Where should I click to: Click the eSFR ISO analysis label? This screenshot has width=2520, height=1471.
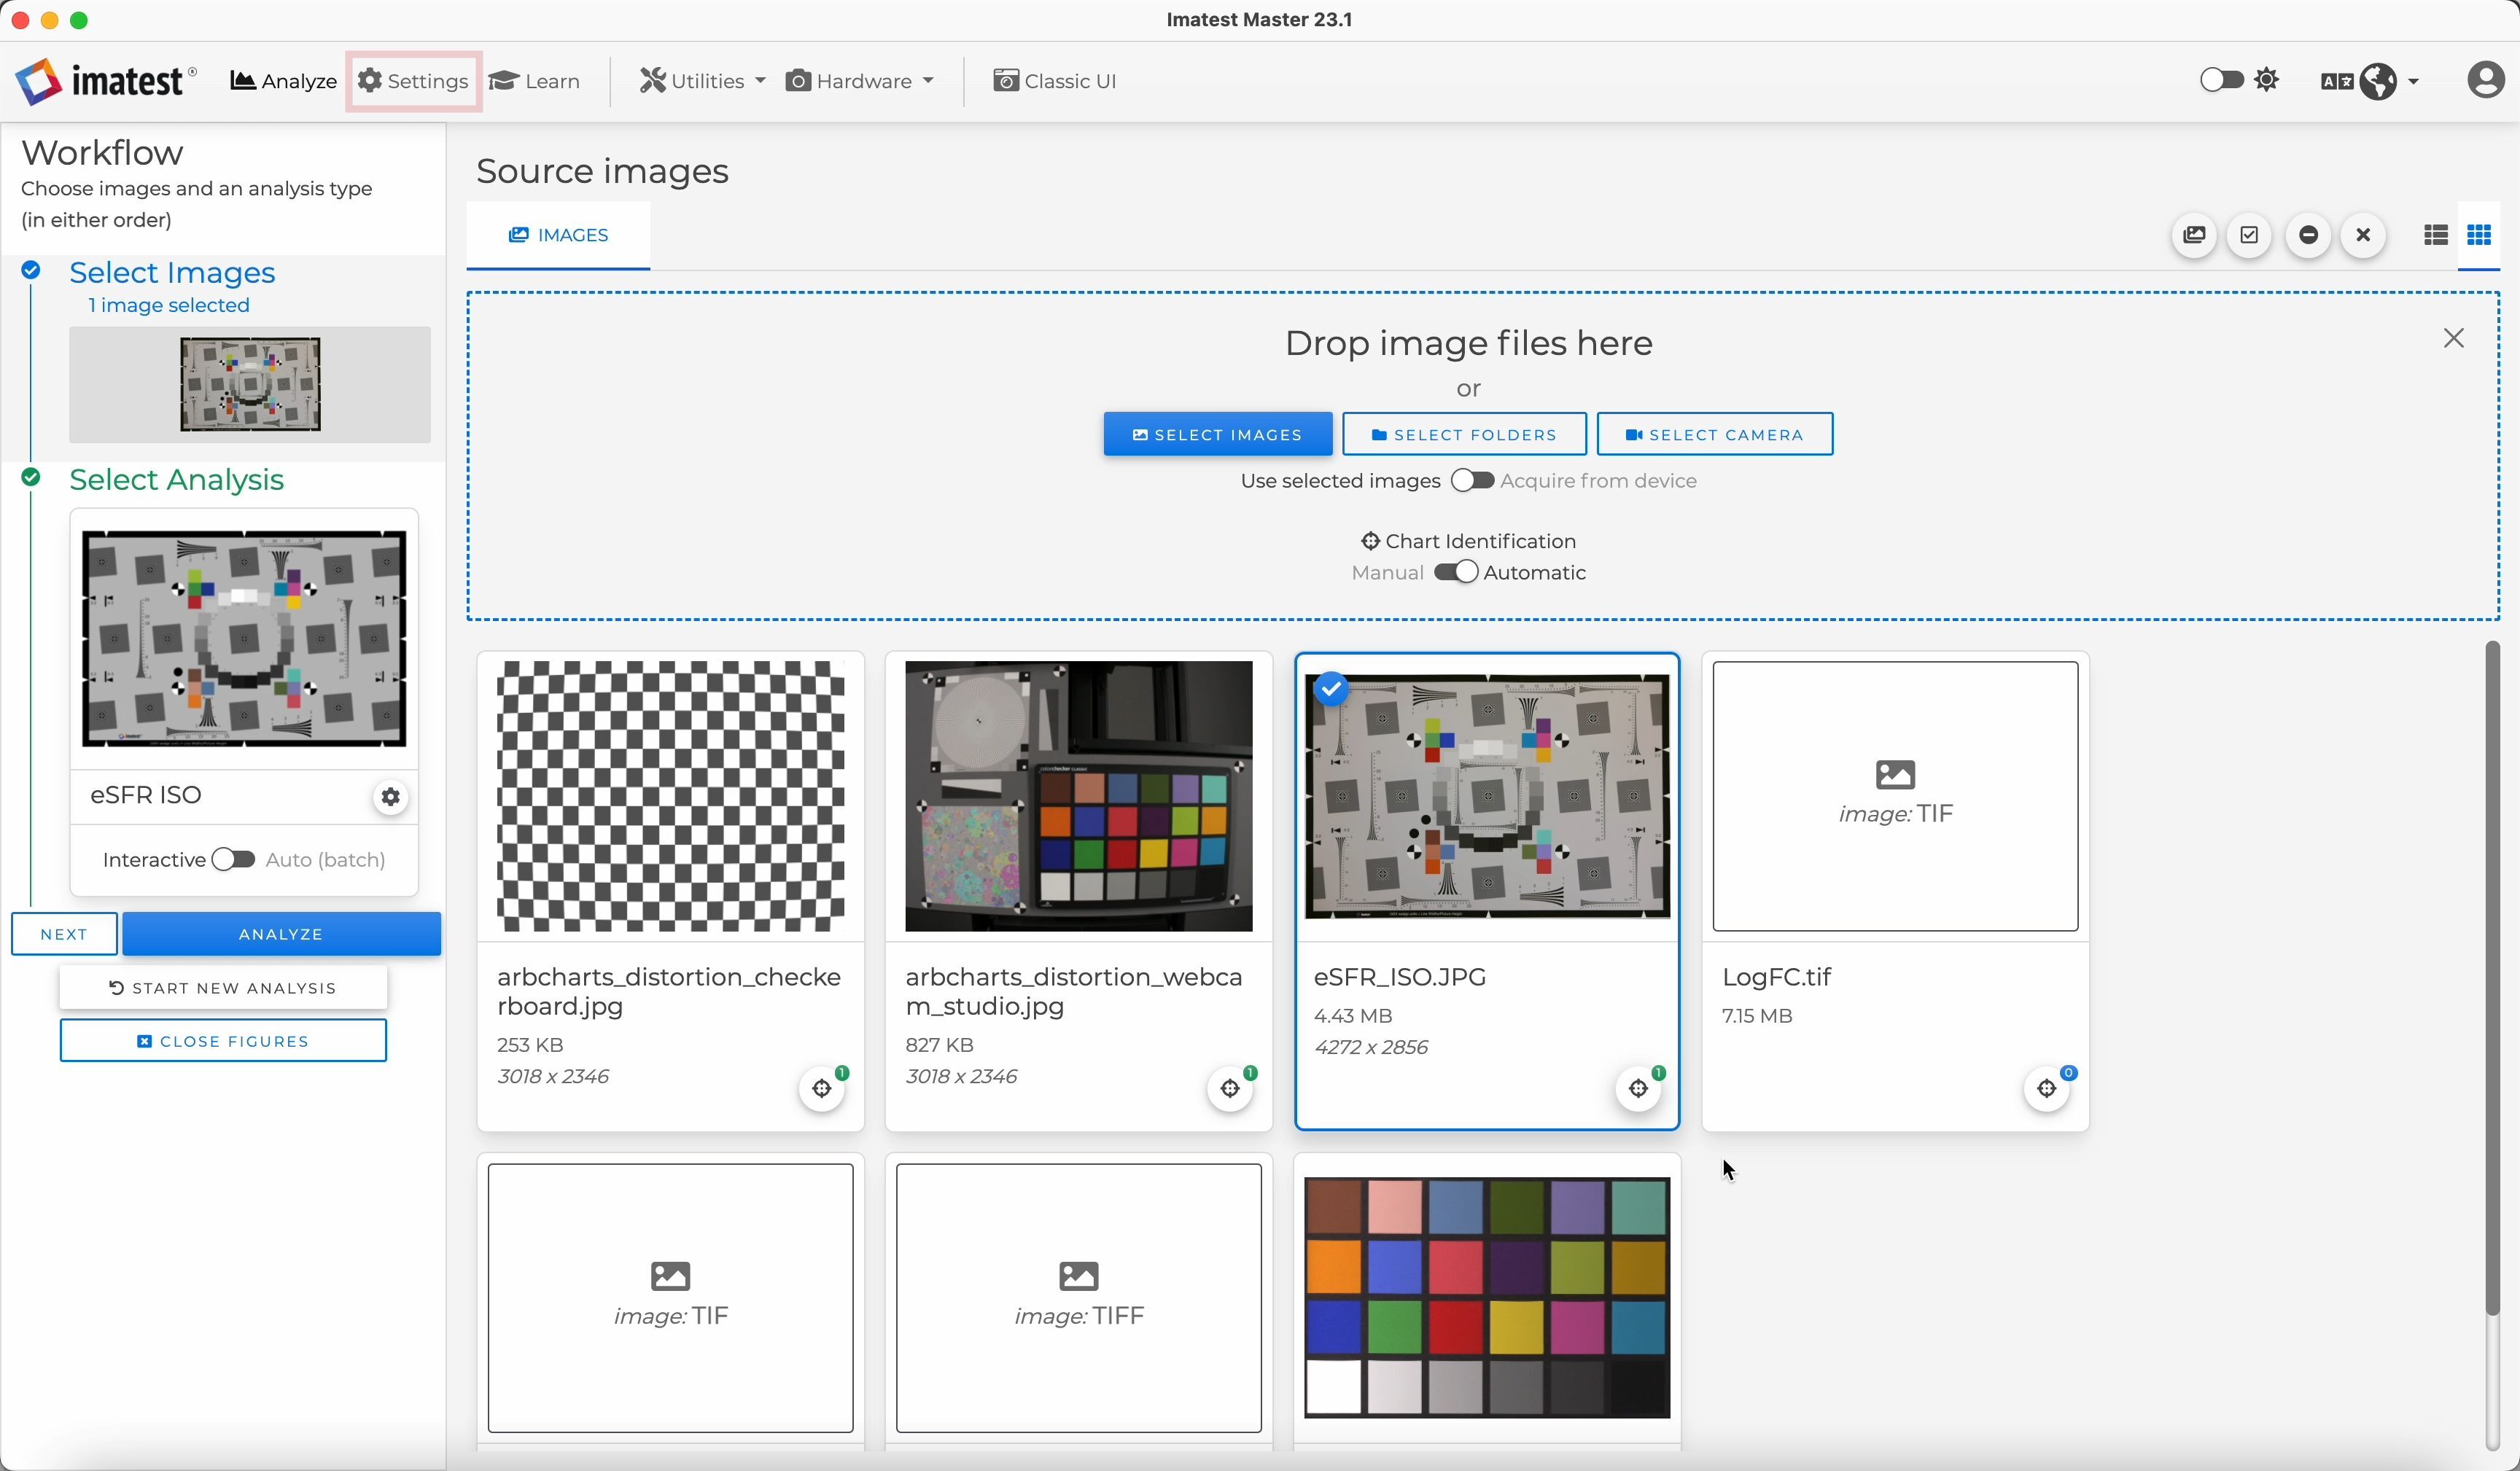click(x=146, y=795)
